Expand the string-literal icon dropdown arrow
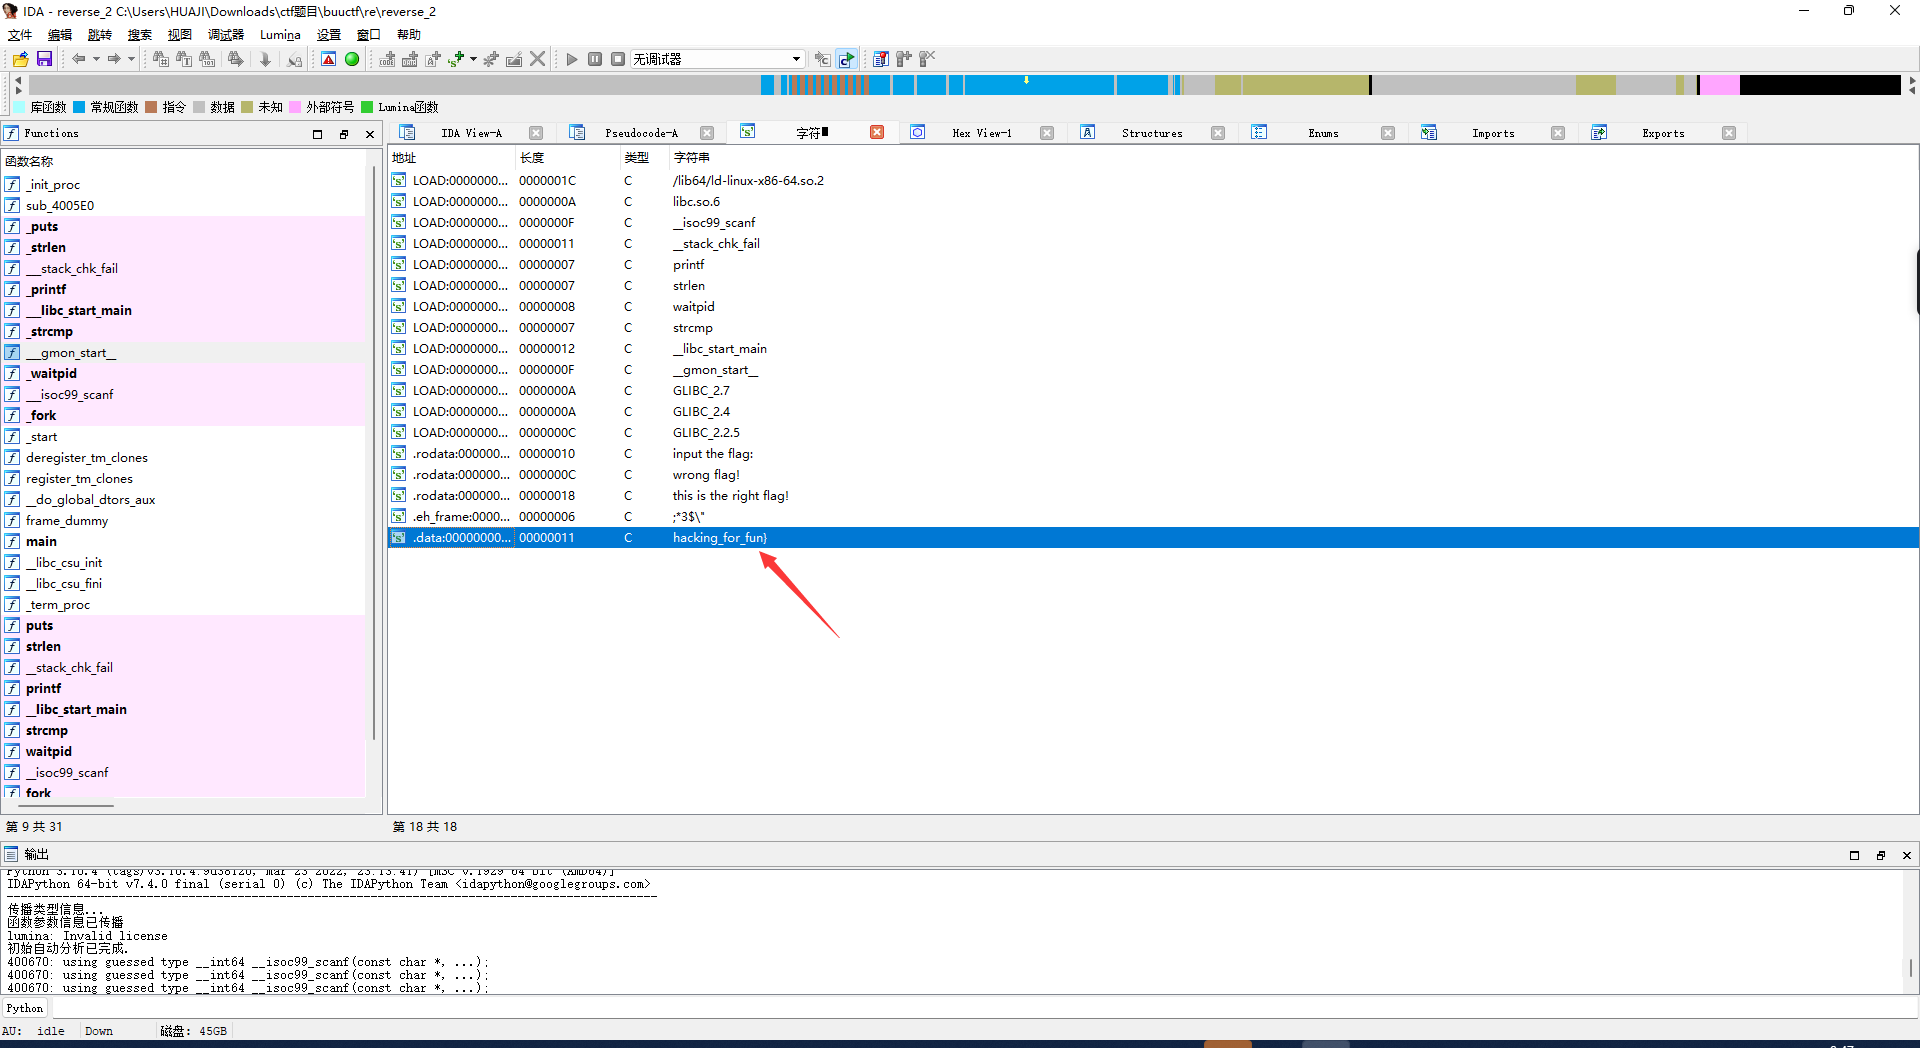The height and width of the screenshot is (1048, 1920). click(473, 59)
